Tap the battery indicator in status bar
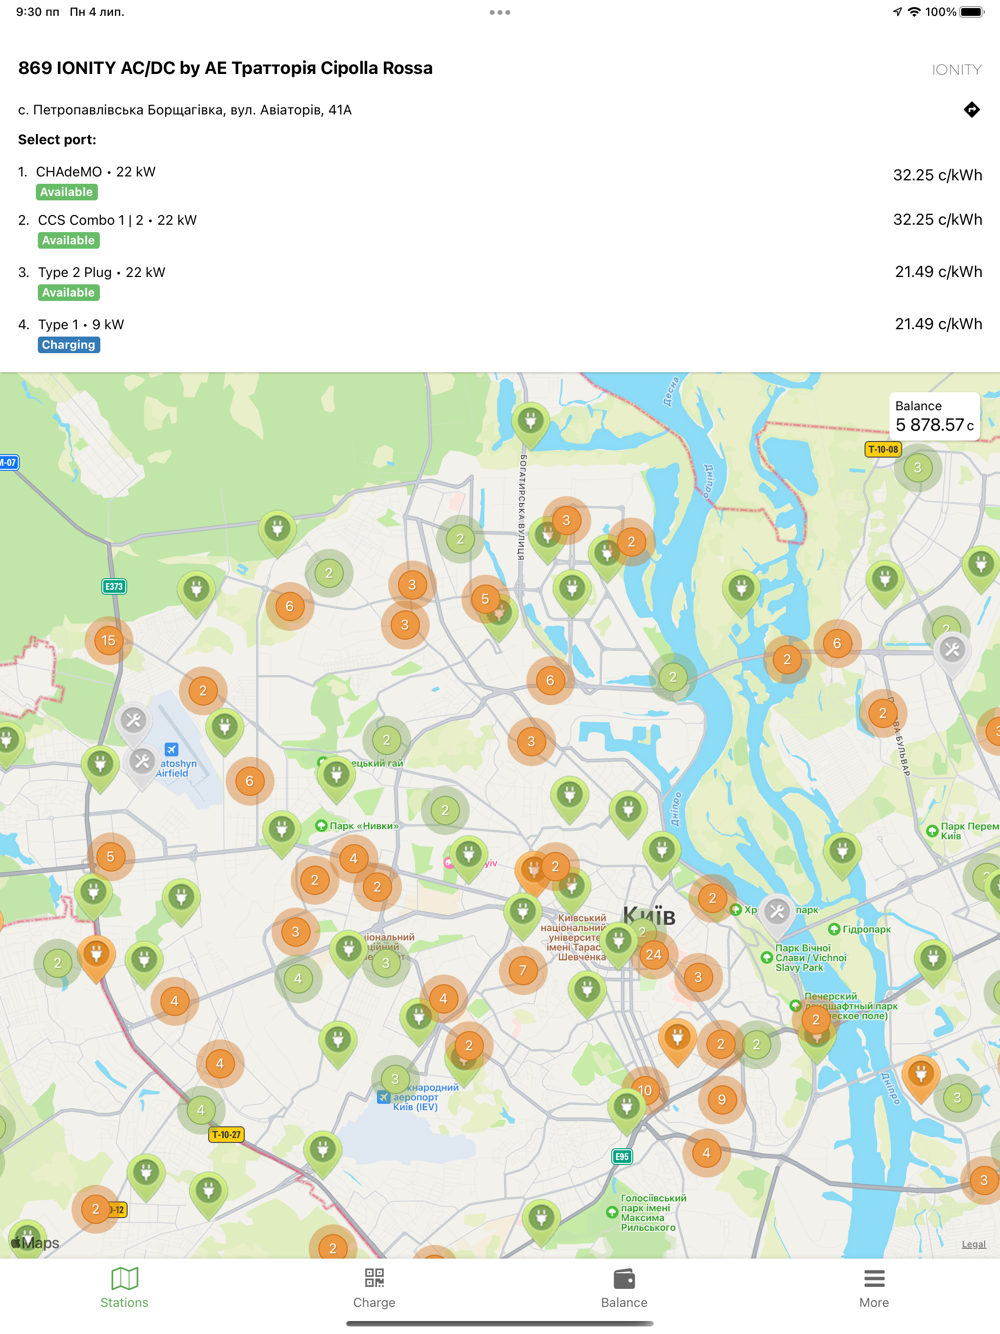The width and height of the screenshot is (1000, 1334). pos(972,12)
